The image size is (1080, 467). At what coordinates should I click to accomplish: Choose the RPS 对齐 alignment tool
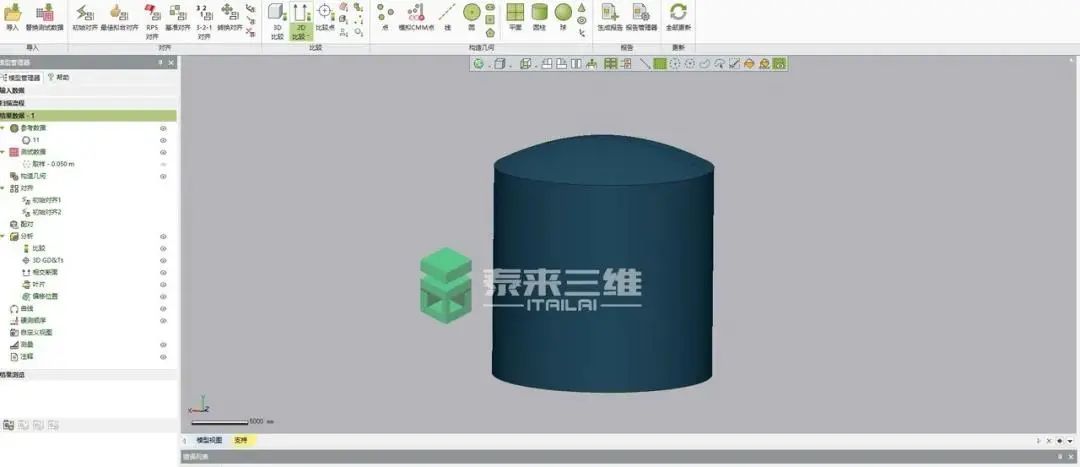pos(152,18)
